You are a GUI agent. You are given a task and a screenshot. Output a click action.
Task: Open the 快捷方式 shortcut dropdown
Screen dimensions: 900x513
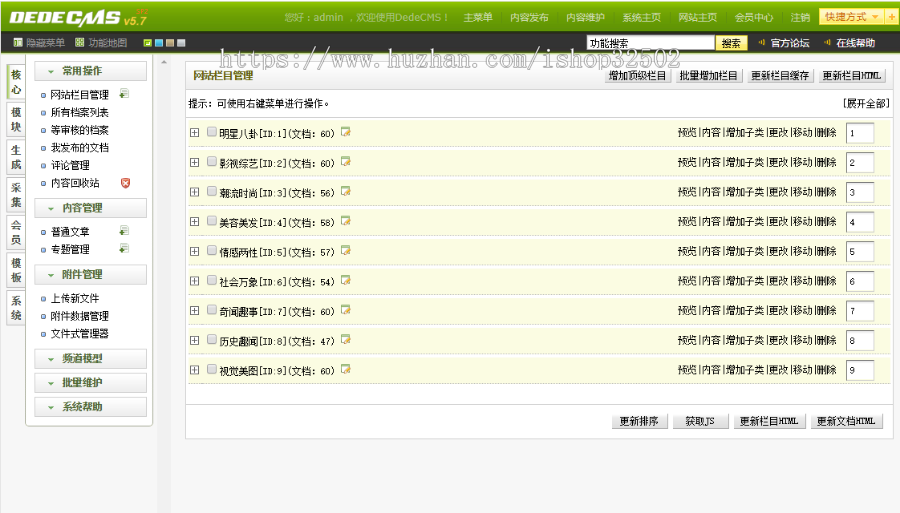[x=851, y=17]
